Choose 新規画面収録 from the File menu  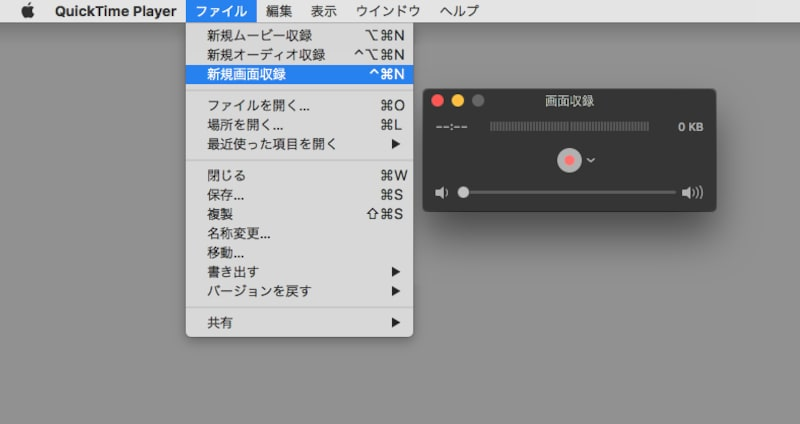299,74
